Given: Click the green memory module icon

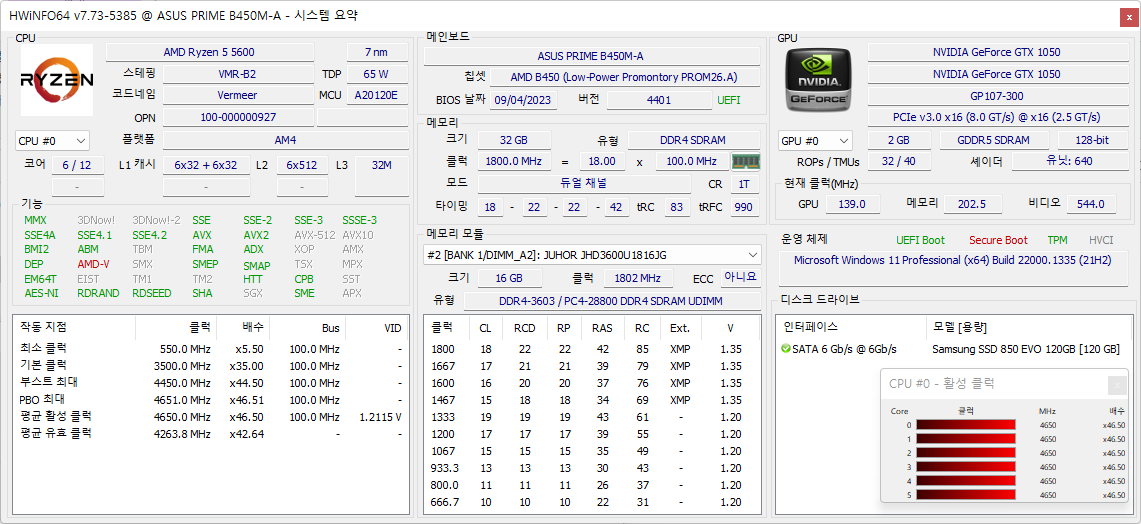Looking at the screenshot, I should click(744, 161).
